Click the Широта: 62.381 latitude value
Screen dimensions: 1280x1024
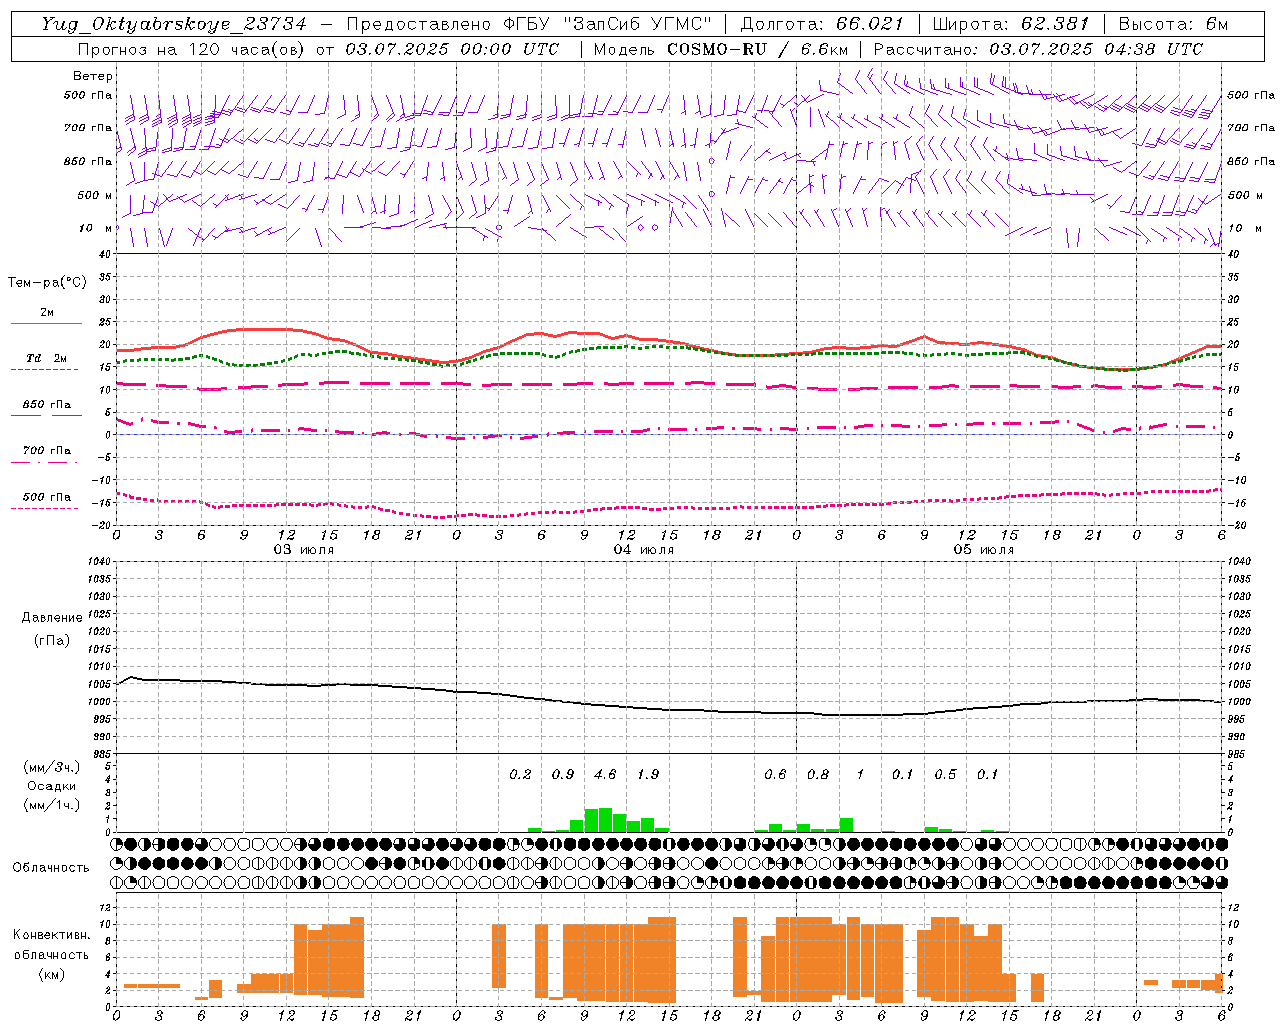point(1010,24)
